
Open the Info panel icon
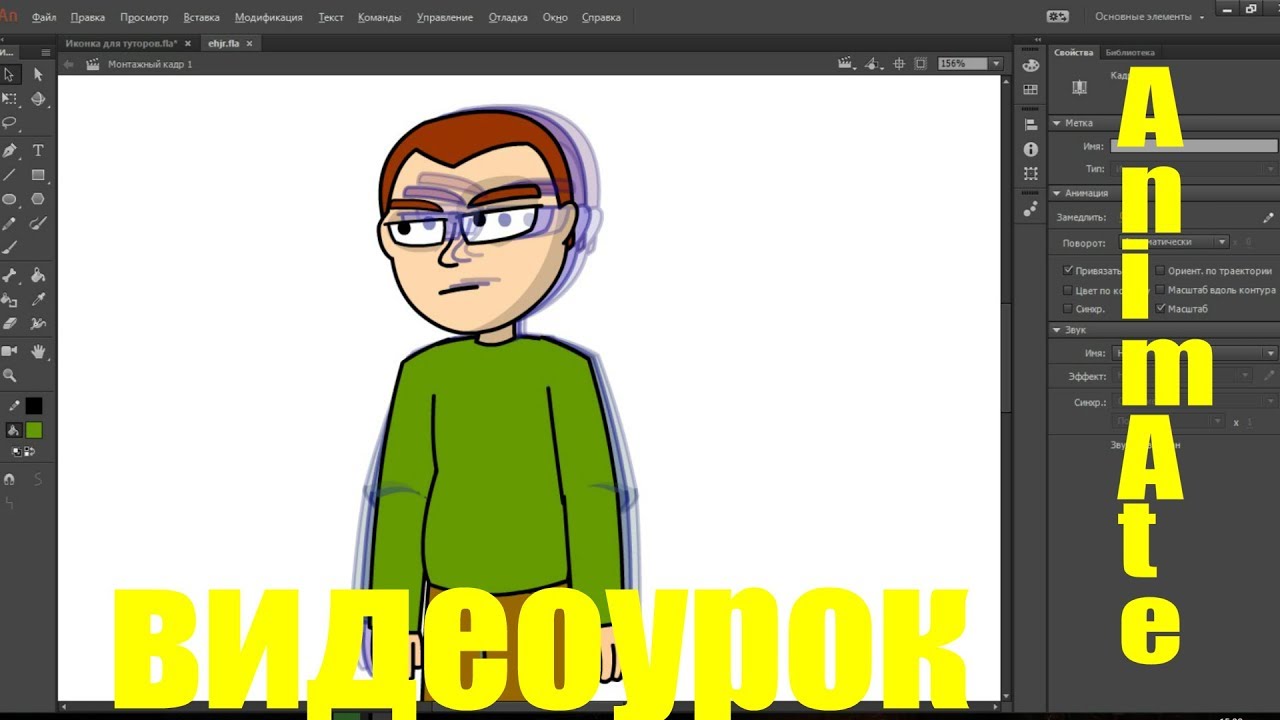point(1031,149)
